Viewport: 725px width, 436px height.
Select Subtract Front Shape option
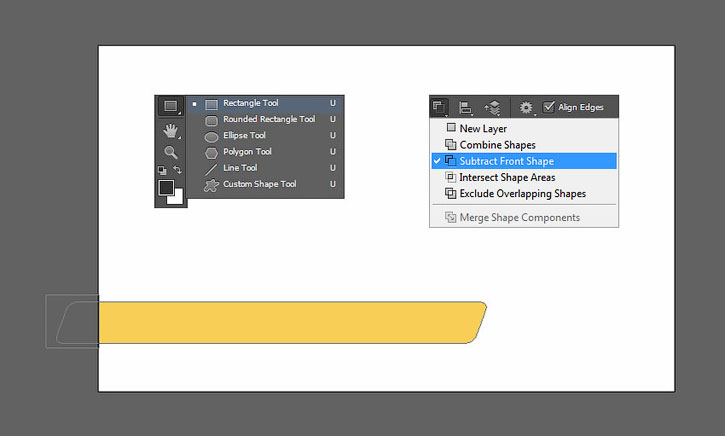tap(524, 161)
